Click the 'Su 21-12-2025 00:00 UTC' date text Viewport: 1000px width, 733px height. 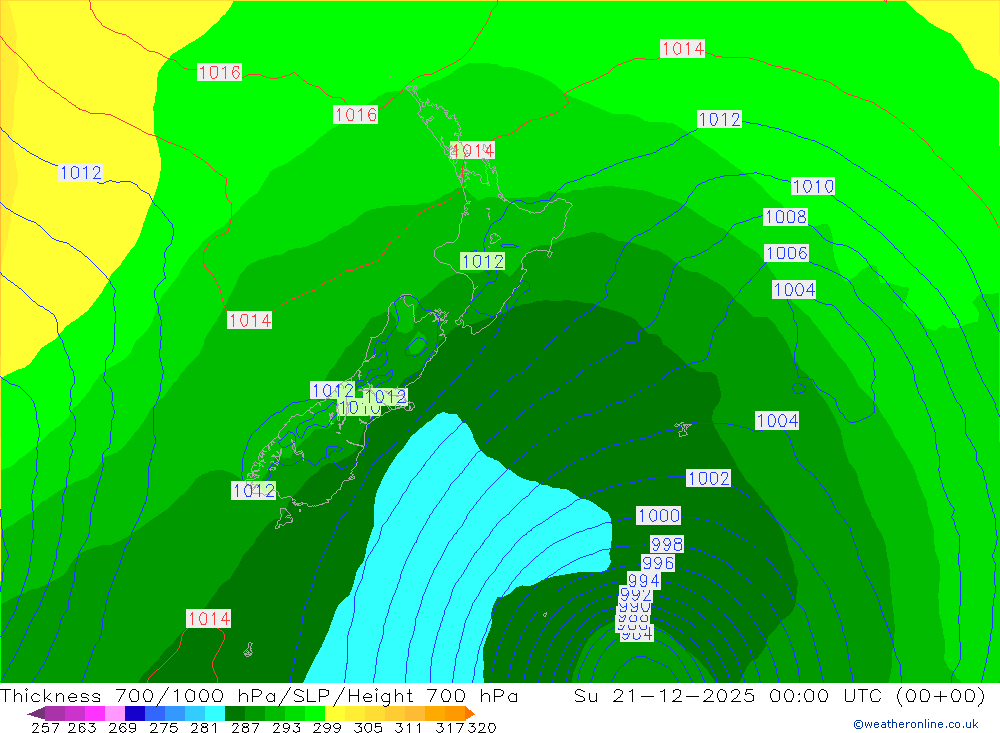(x=727, y=695)
